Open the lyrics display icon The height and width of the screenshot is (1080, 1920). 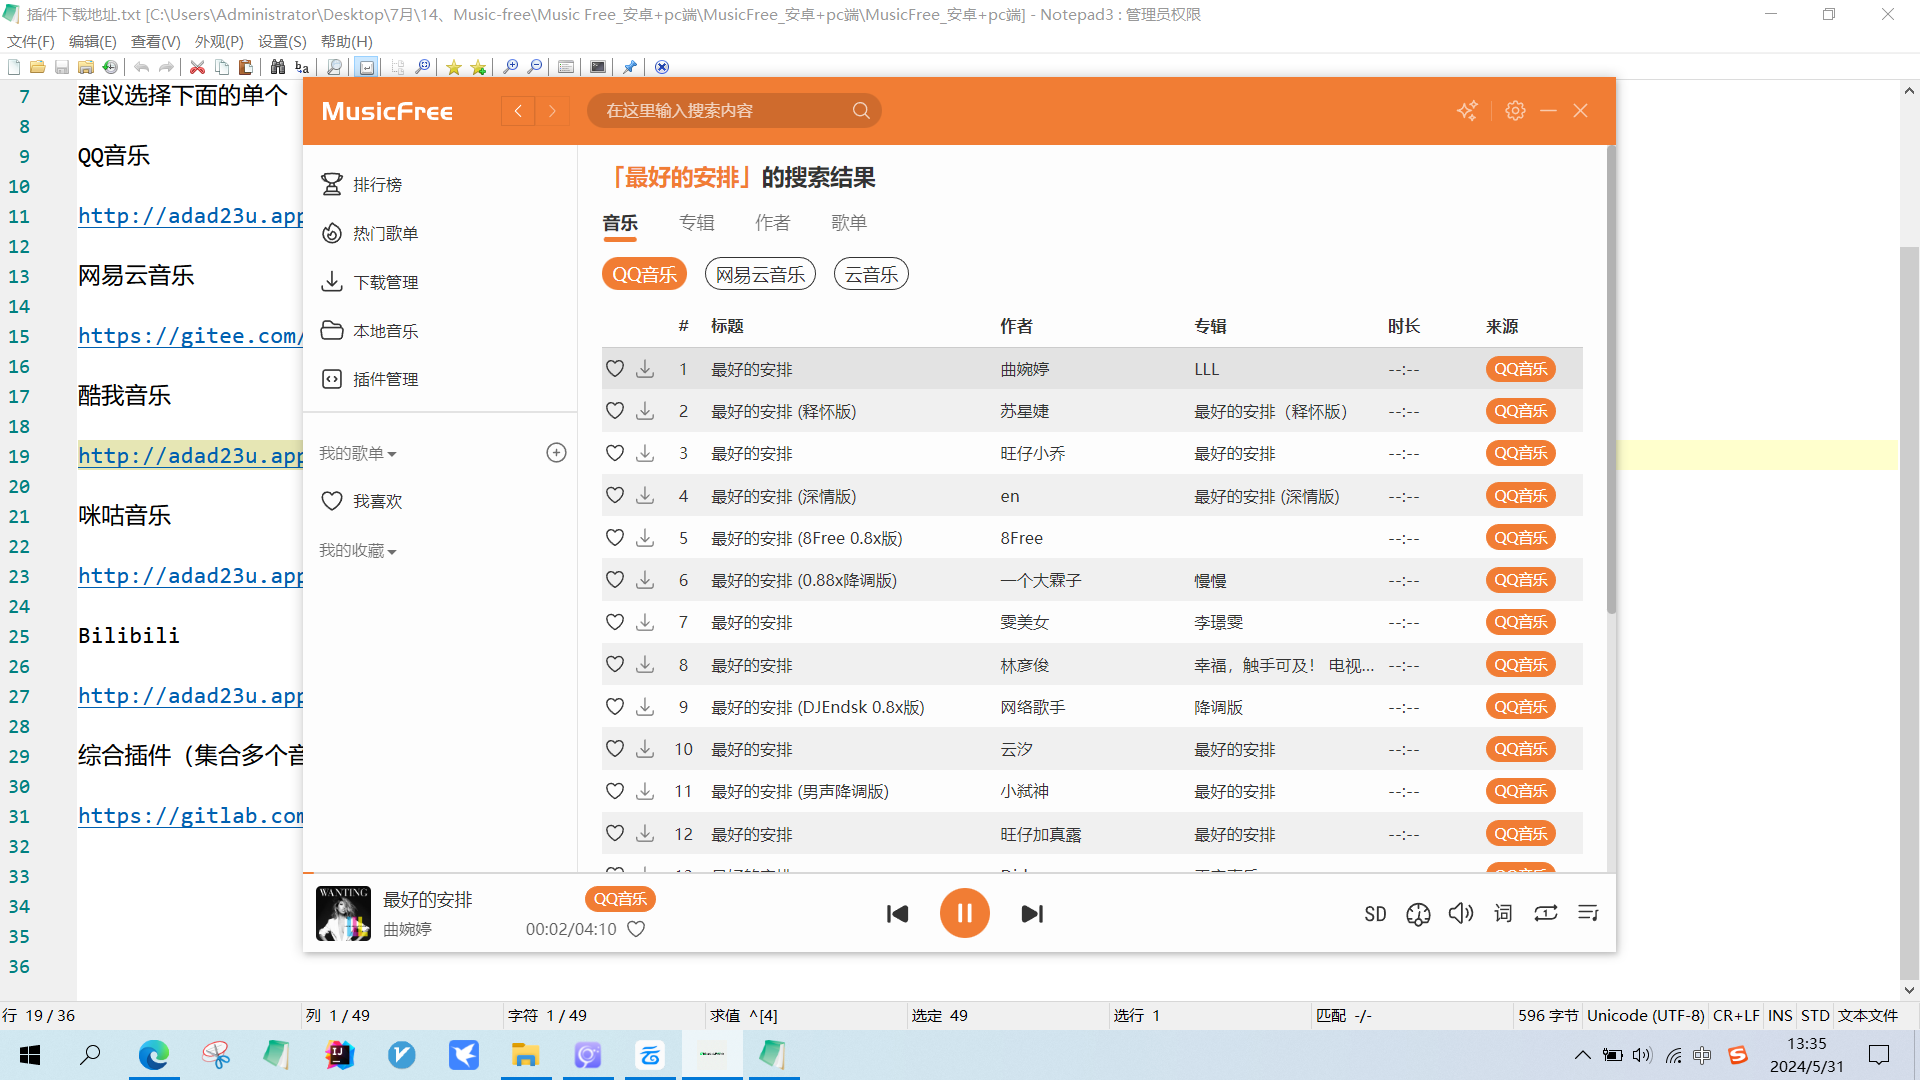[1503, 913]
